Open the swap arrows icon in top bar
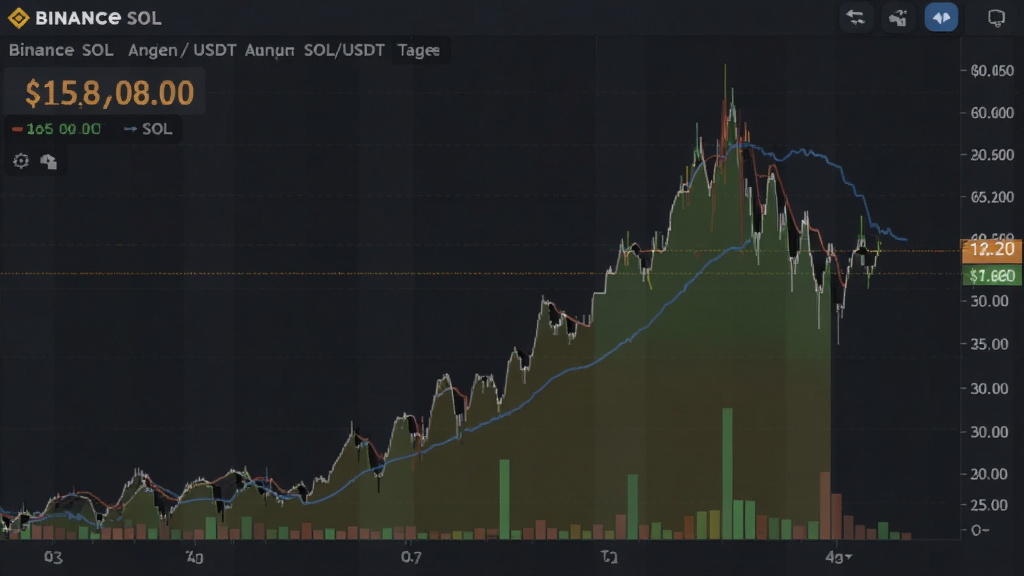 pyautogui.click(x=856, y=18)
